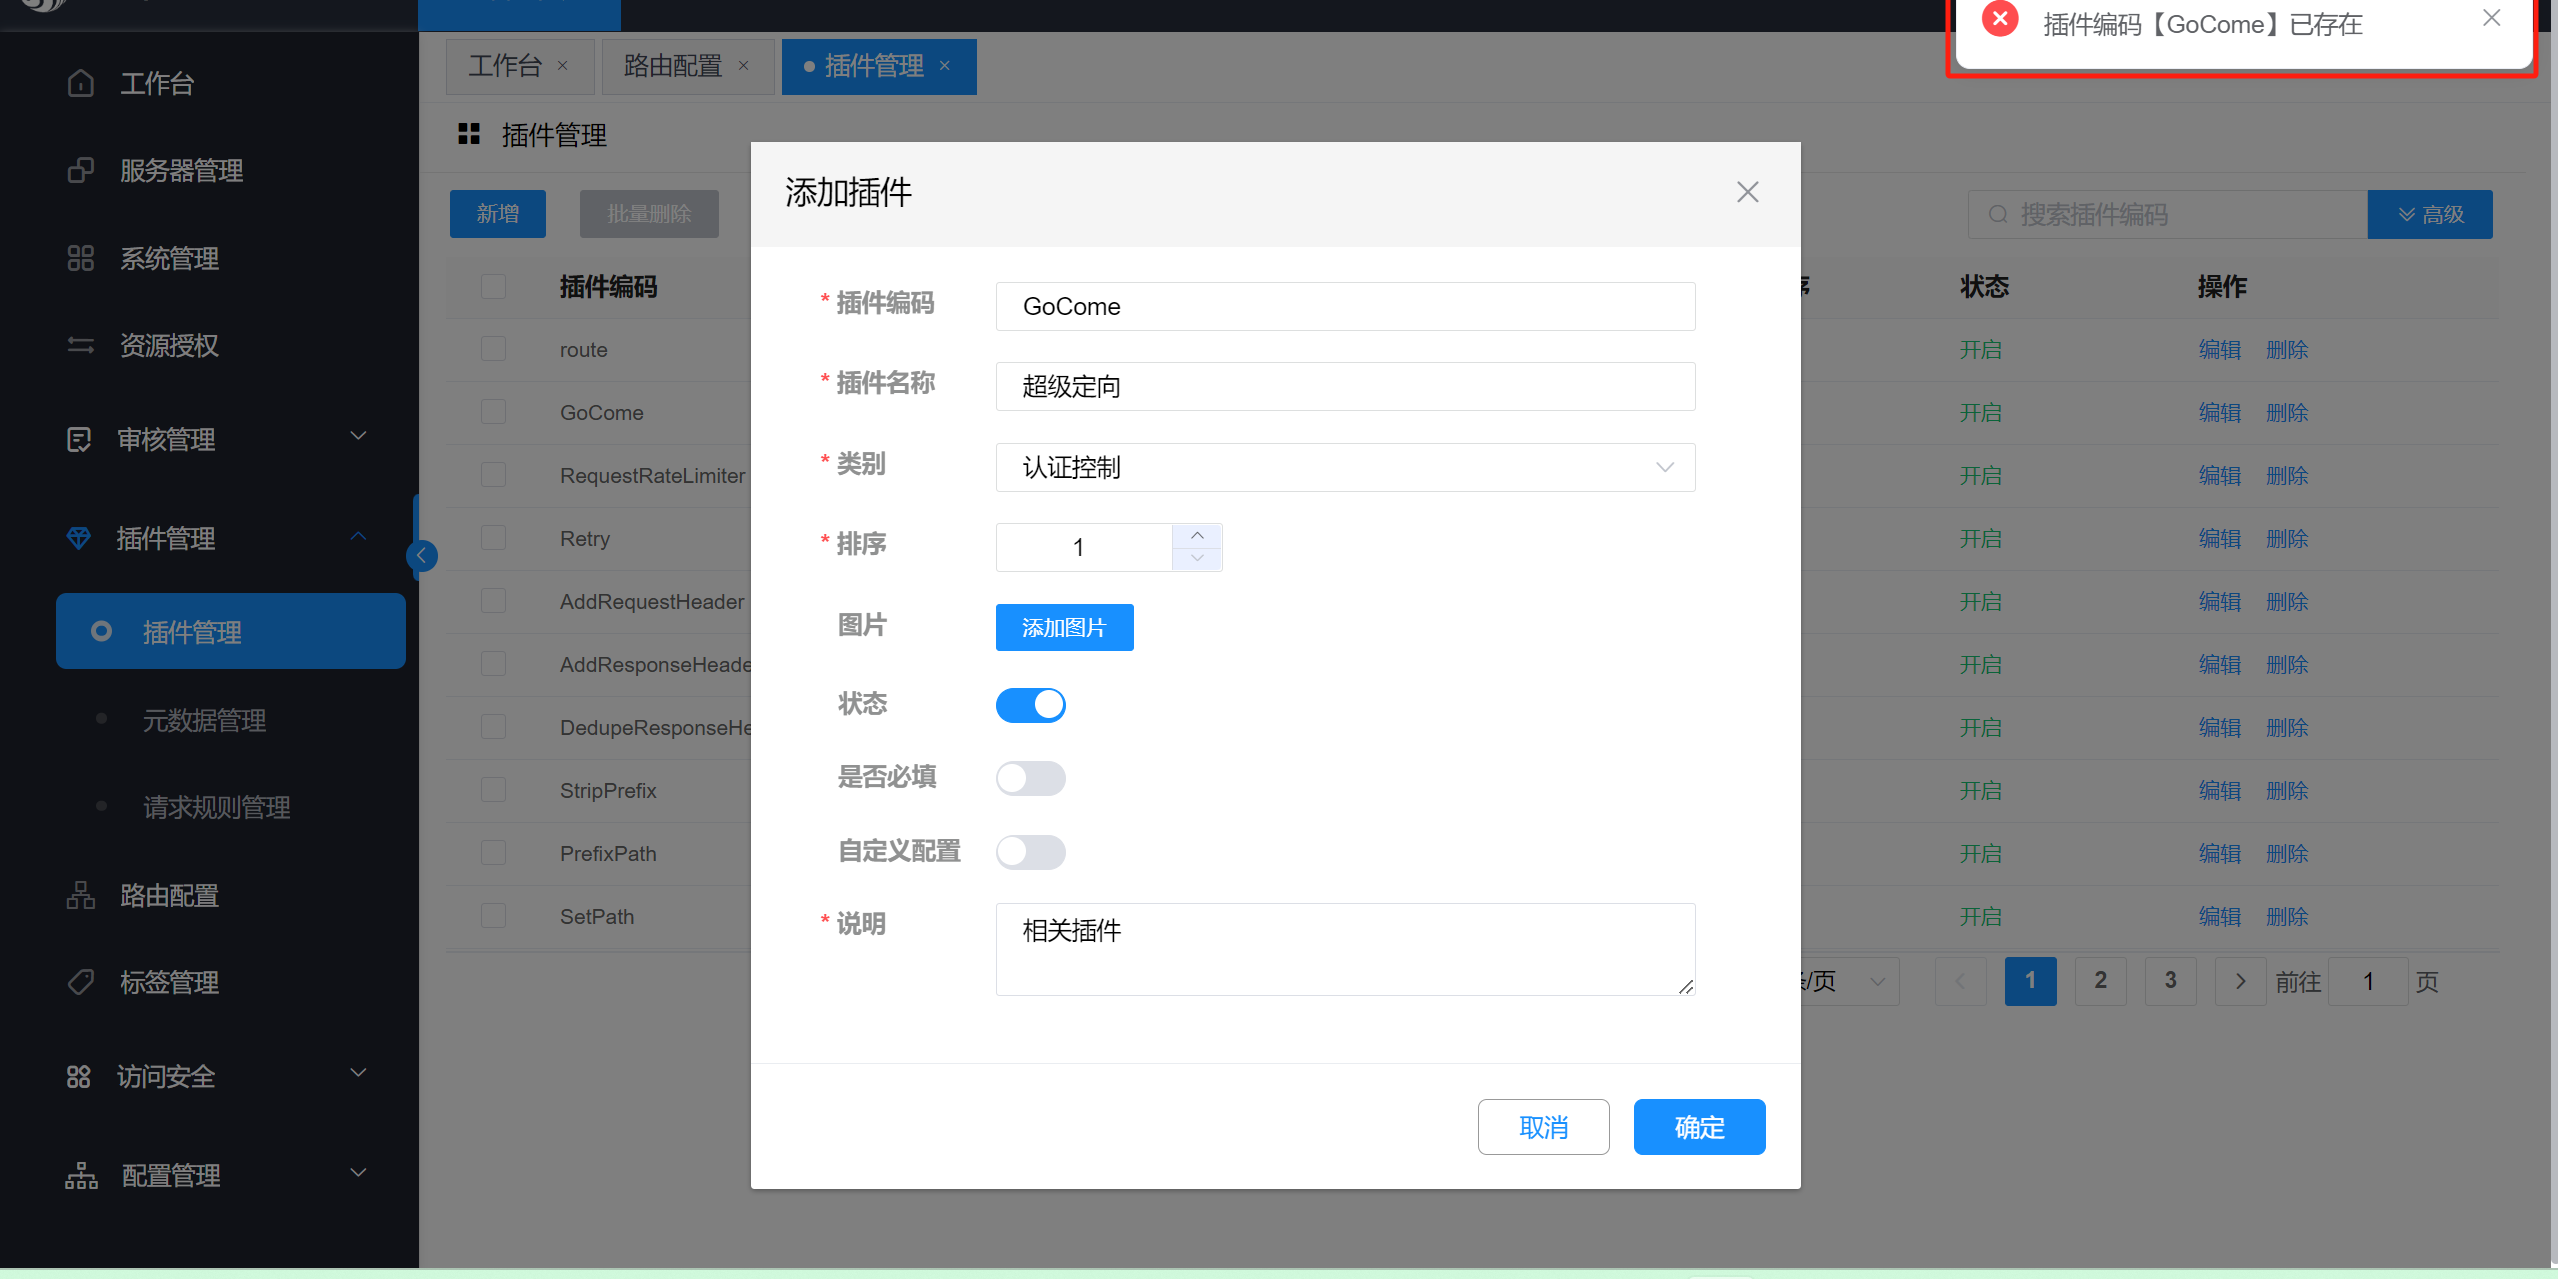Increase 排序 value with the up arrow
2558x1279 pixels.
(1197, 536)
